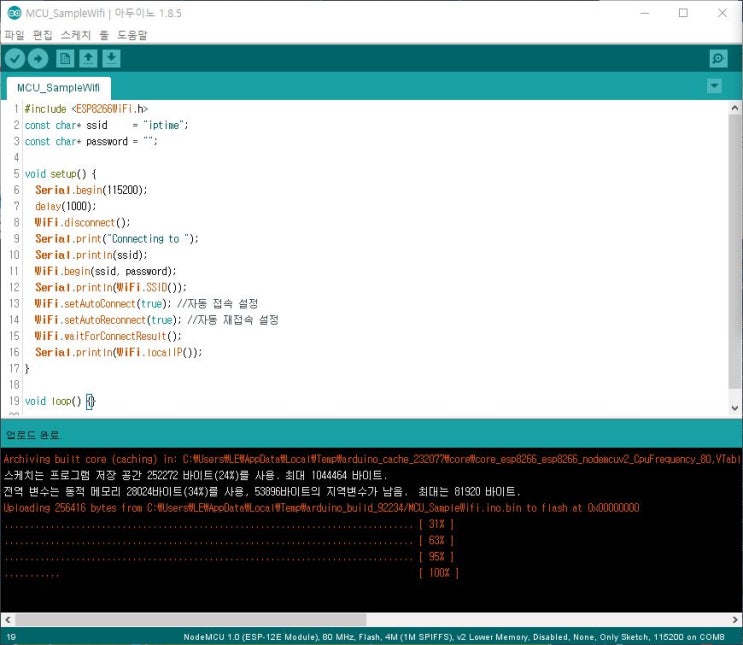Create a new sketch with New icon

pos(65,59)
